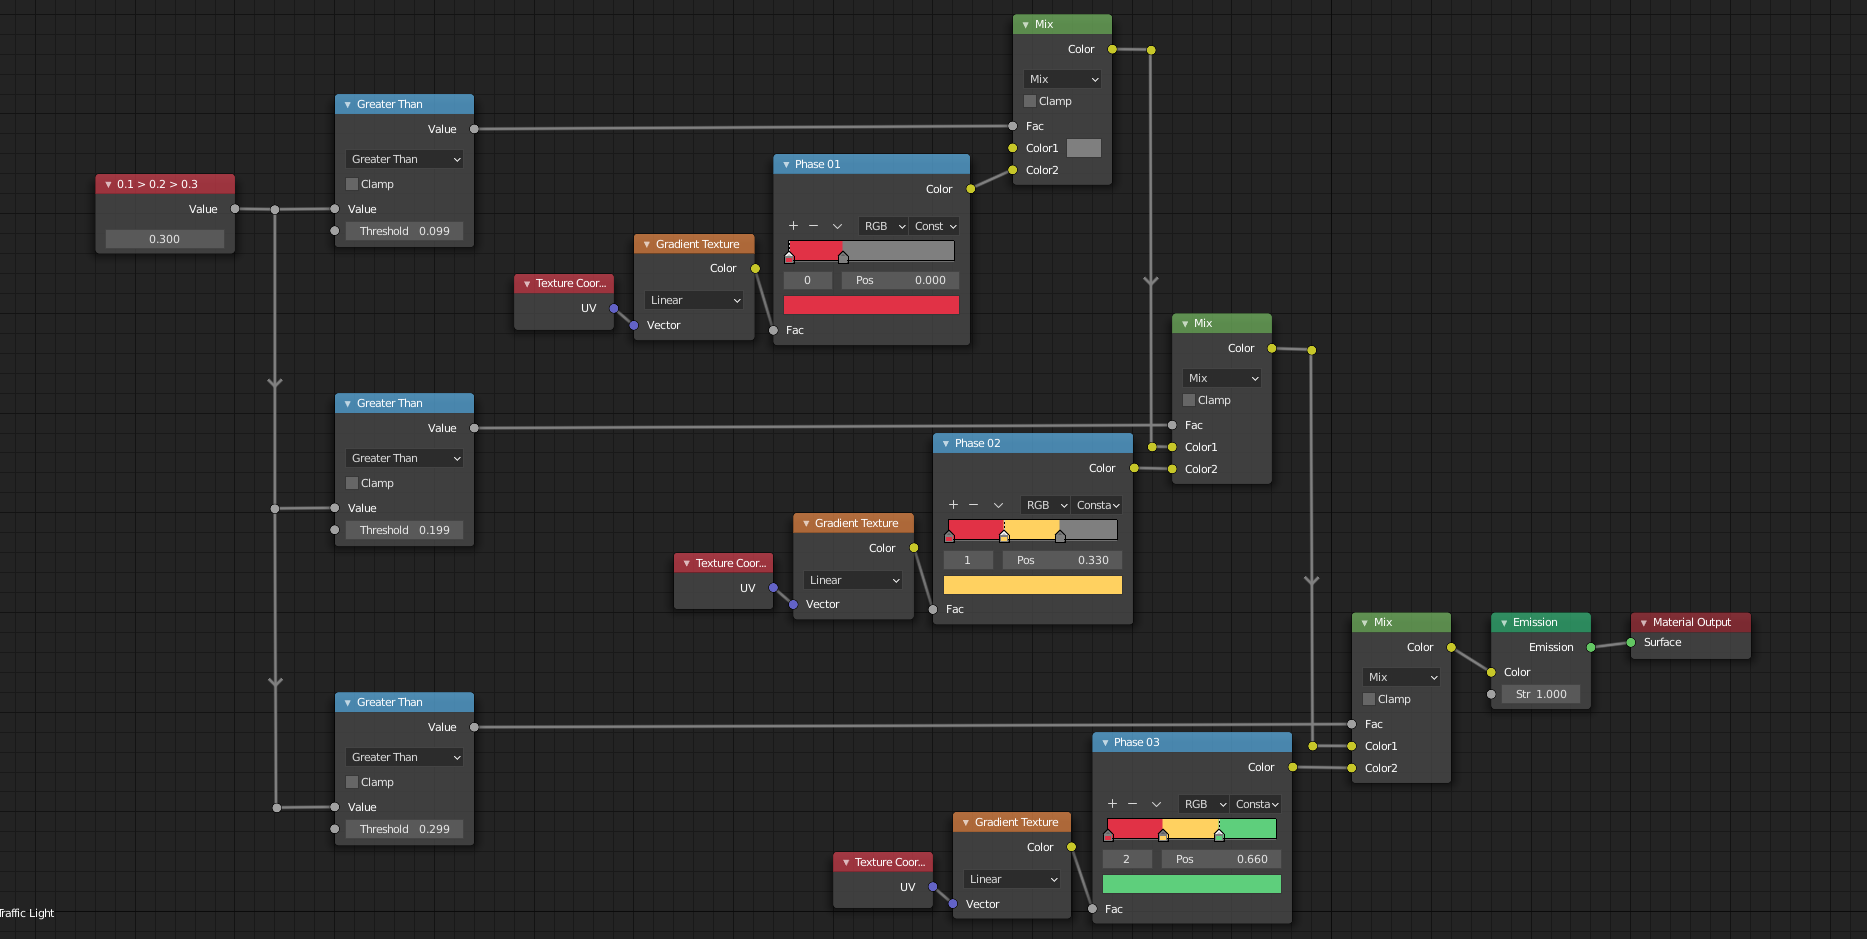Enable Clamp on Greater Than with threshold 0.299
Screen dimensions: 1867x939
[x=352, y=782]
